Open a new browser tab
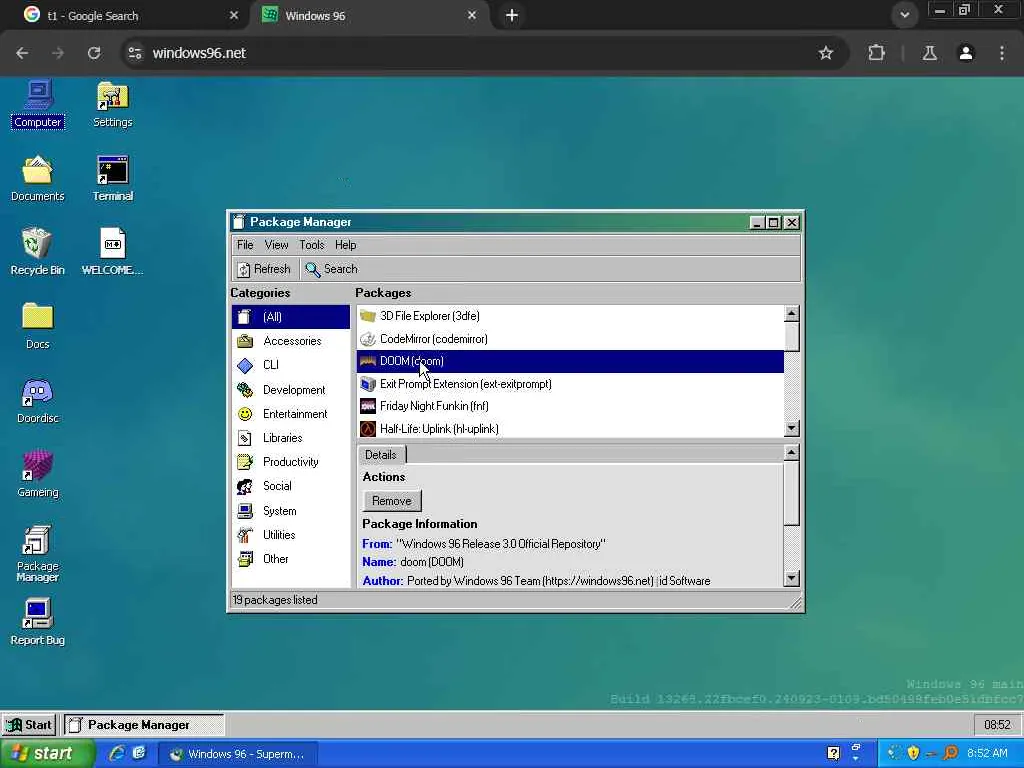This screenshot has height=768, width=1024. tap(512, 15)
